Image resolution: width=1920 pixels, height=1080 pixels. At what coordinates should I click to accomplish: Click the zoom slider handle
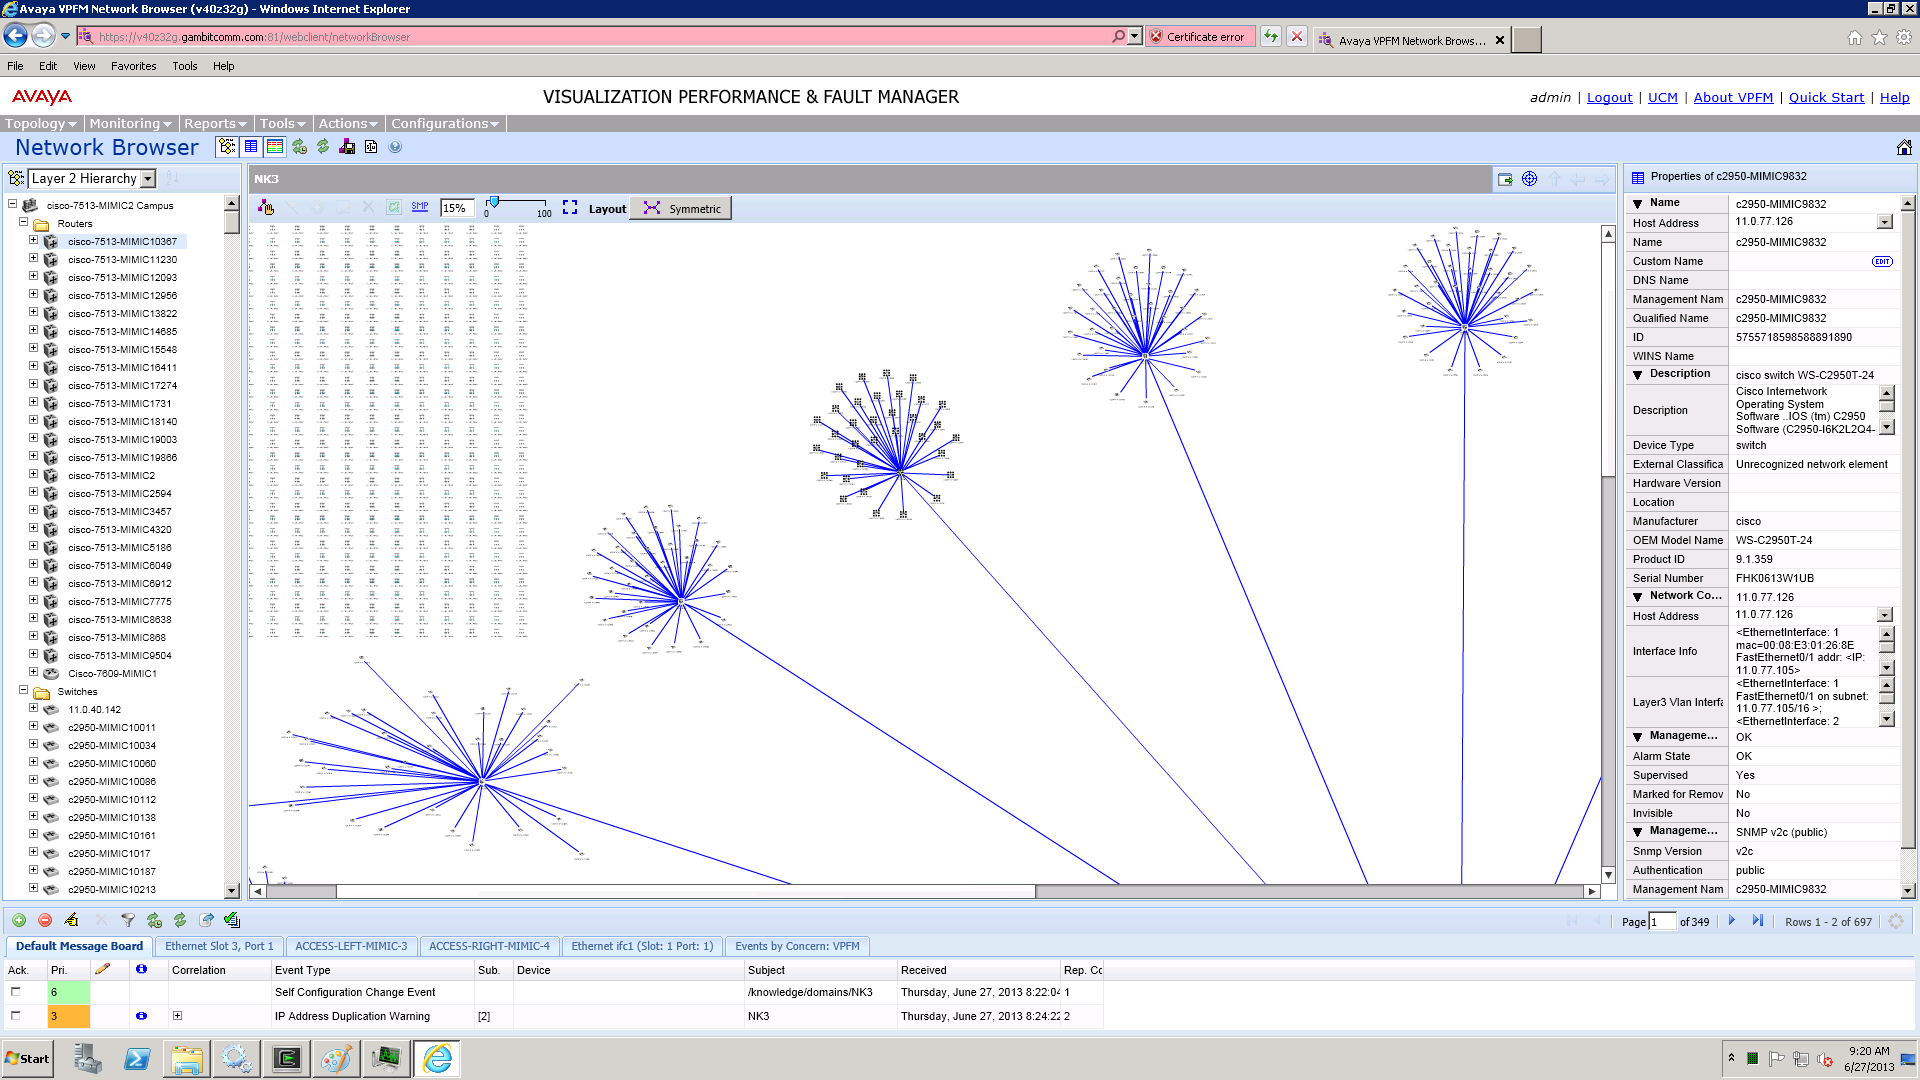tap(493, 202)
